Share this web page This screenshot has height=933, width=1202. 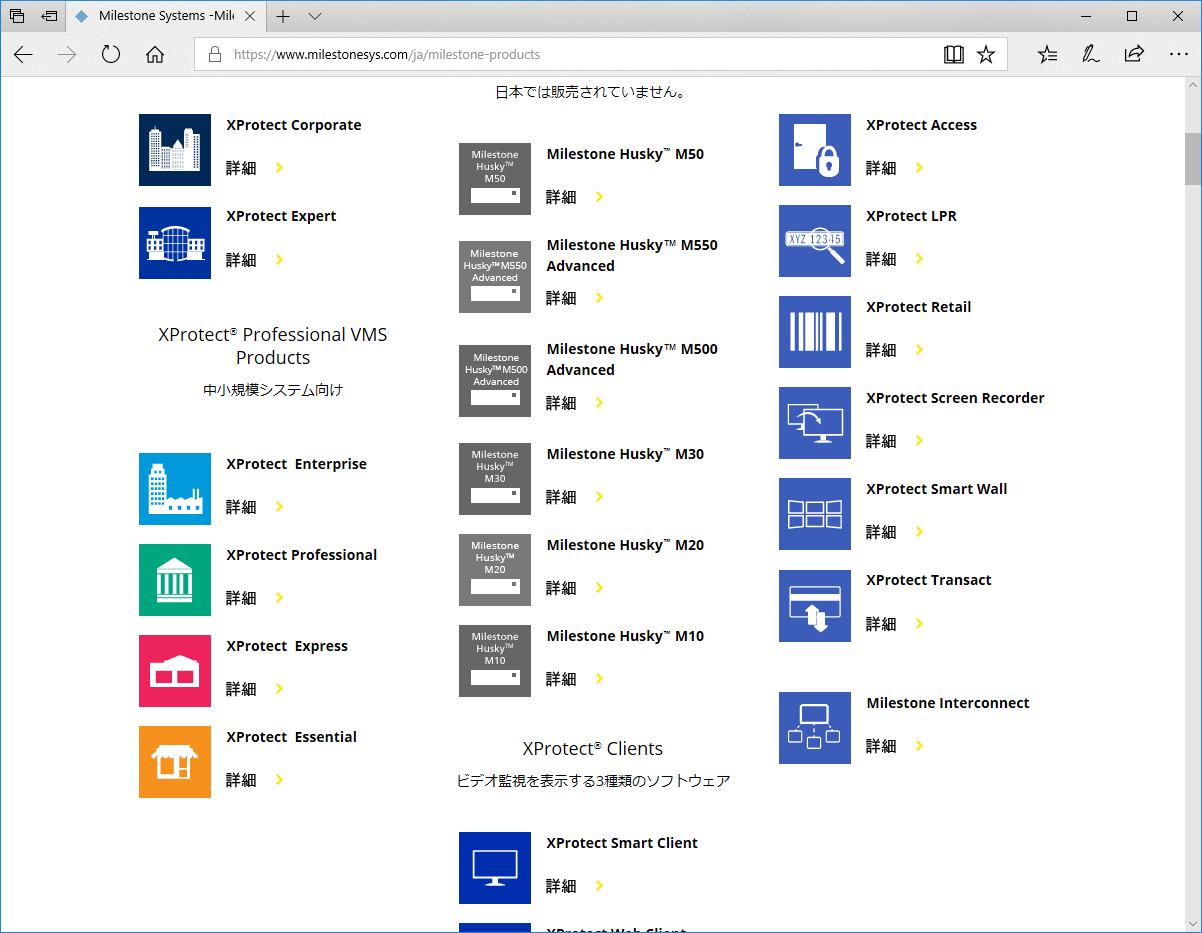coord(1134,55)
